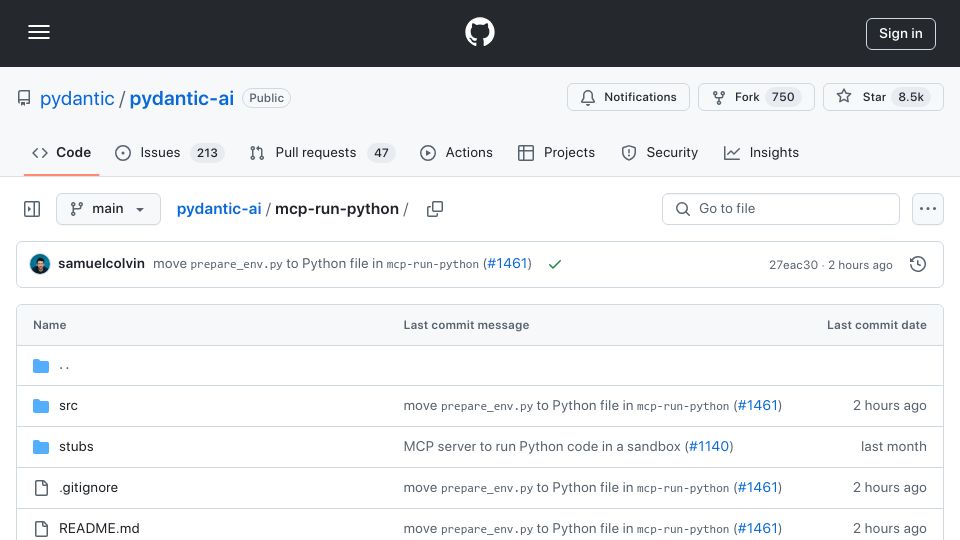The height and width of the screenshot is (540, 960).
Task: Copy the path mcp-run-python
Action: coord(435,209)
